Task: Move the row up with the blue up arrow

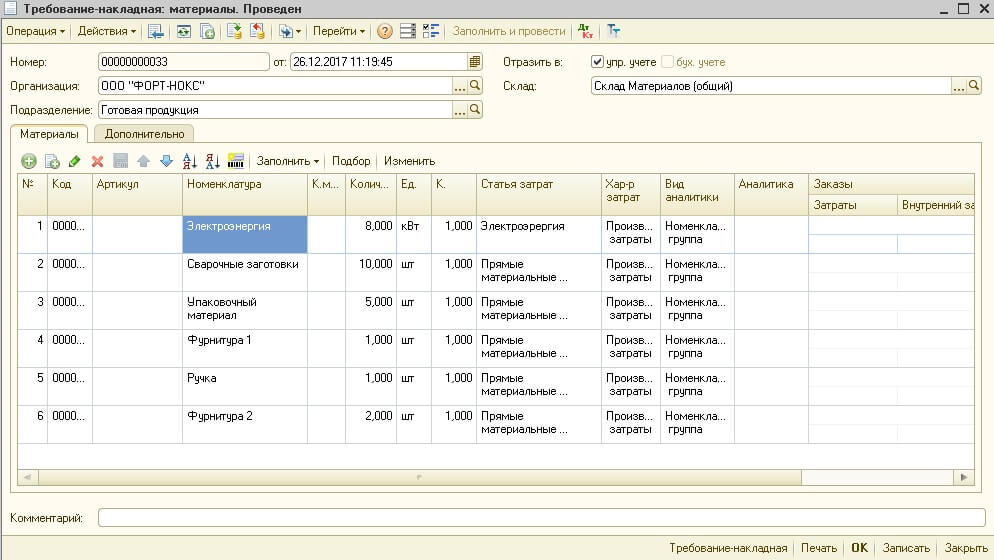Action: point(143,161)
